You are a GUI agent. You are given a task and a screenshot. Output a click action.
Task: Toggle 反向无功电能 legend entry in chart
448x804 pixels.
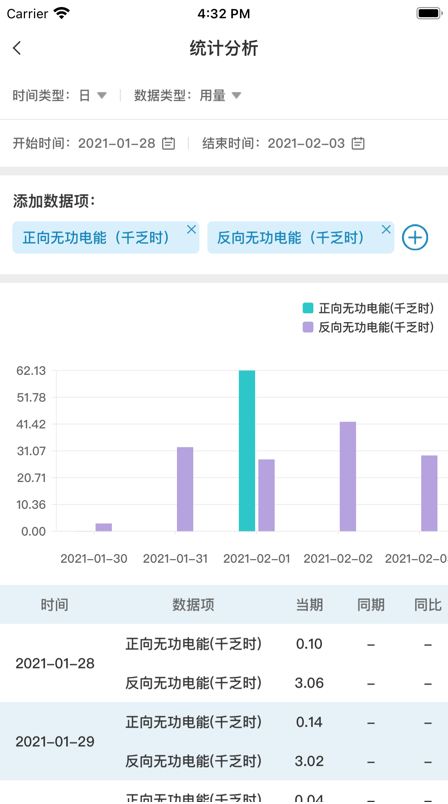[368, 327]
